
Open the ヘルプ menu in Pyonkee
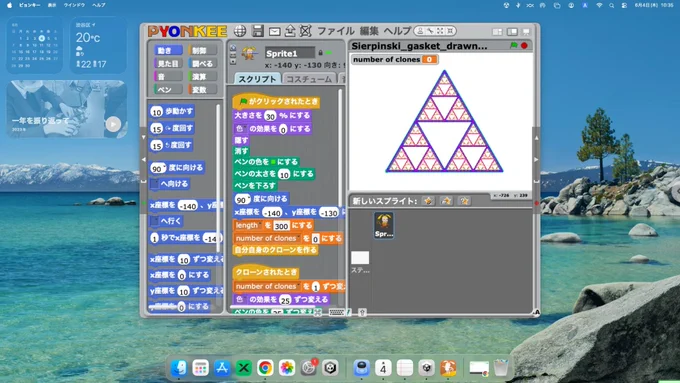[397, 31]
